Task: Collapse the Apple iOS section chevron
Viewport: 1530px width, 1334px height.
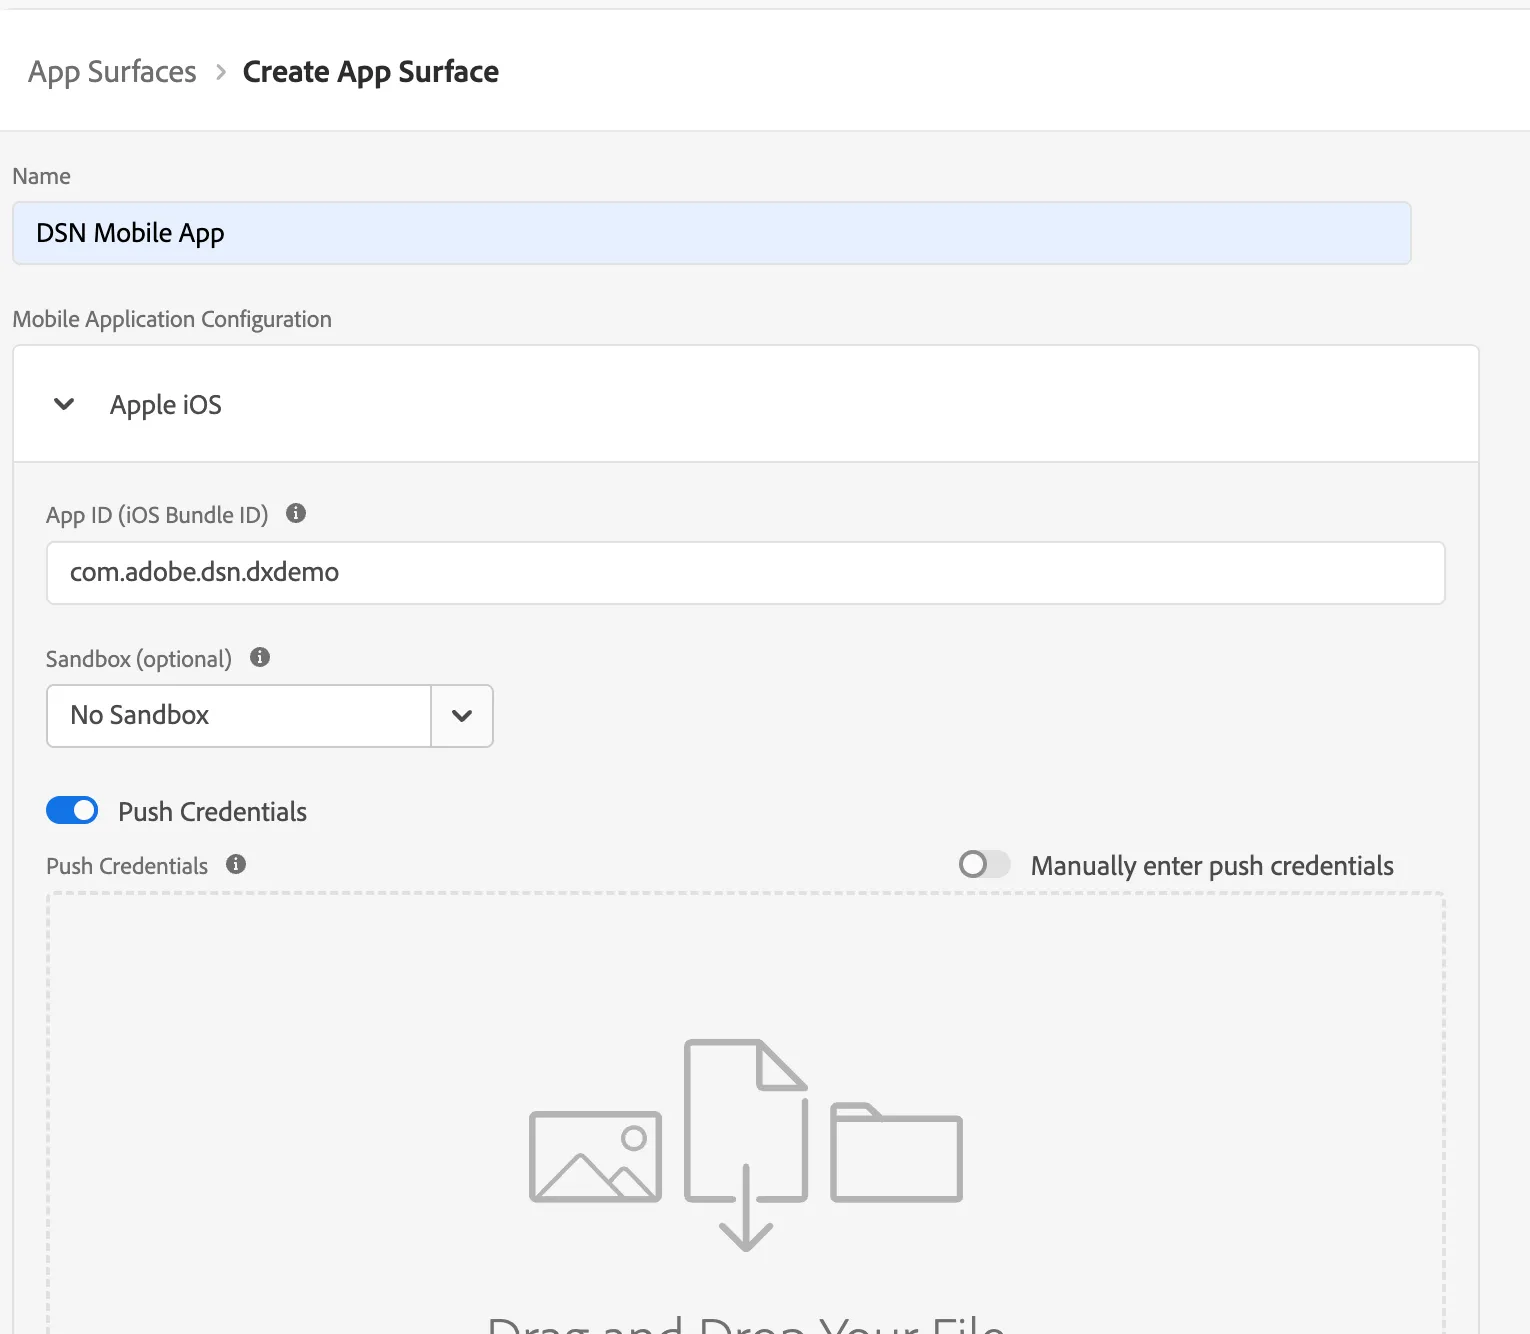Action: [x=64, y=404]
